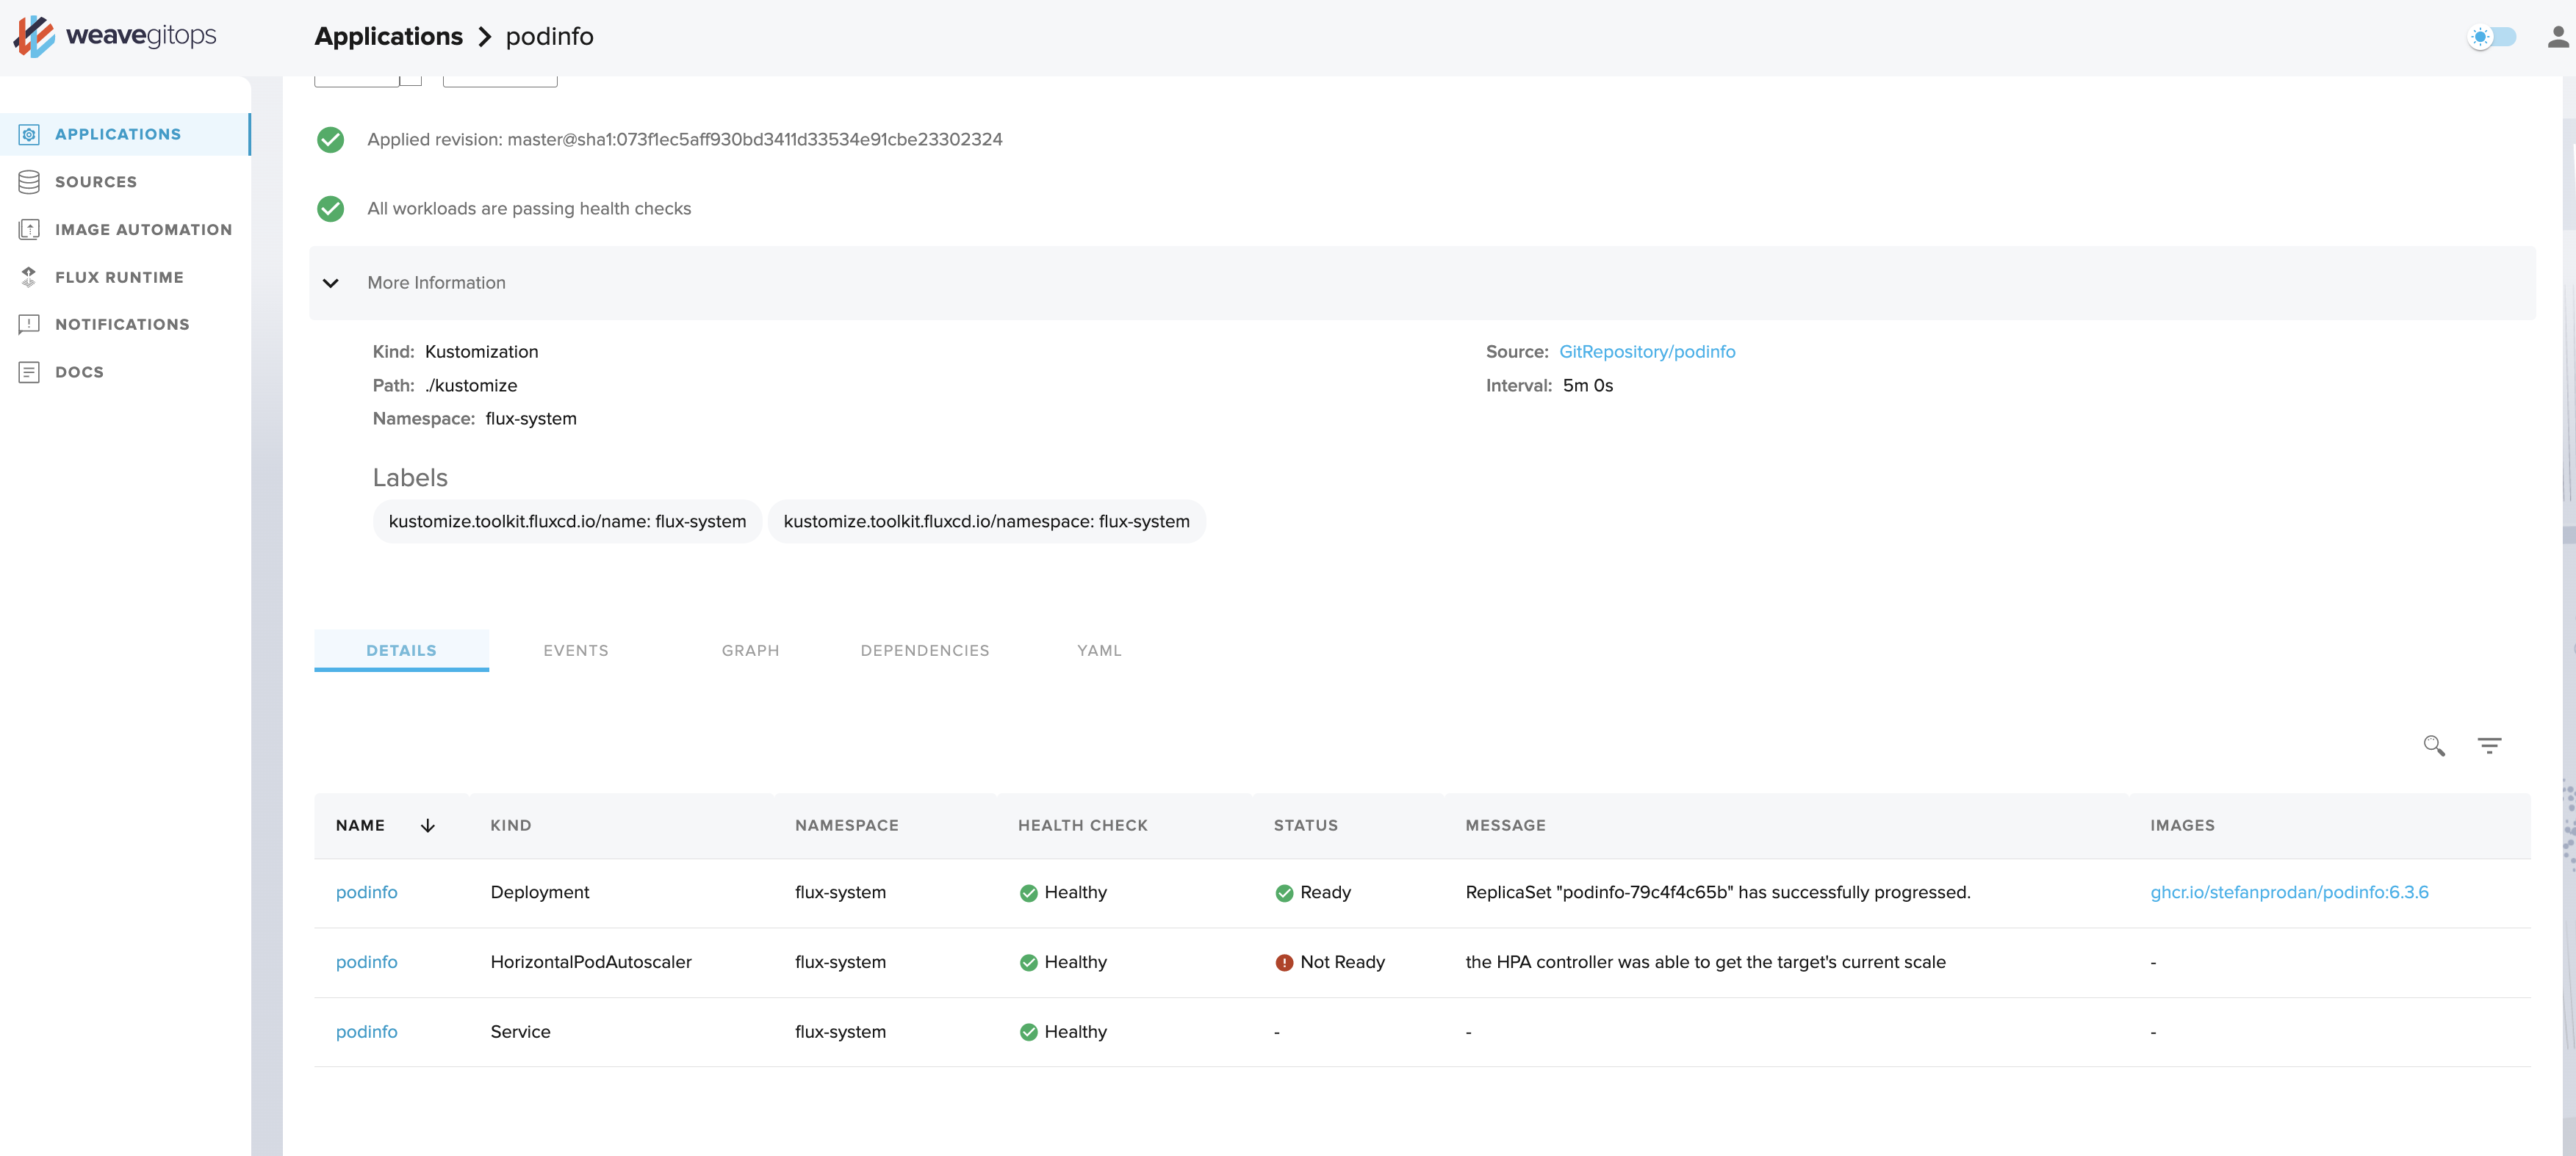Click podinfo breadcrumb title
The width and height of the screenshot is (2576, 1156).
(549, 37)
